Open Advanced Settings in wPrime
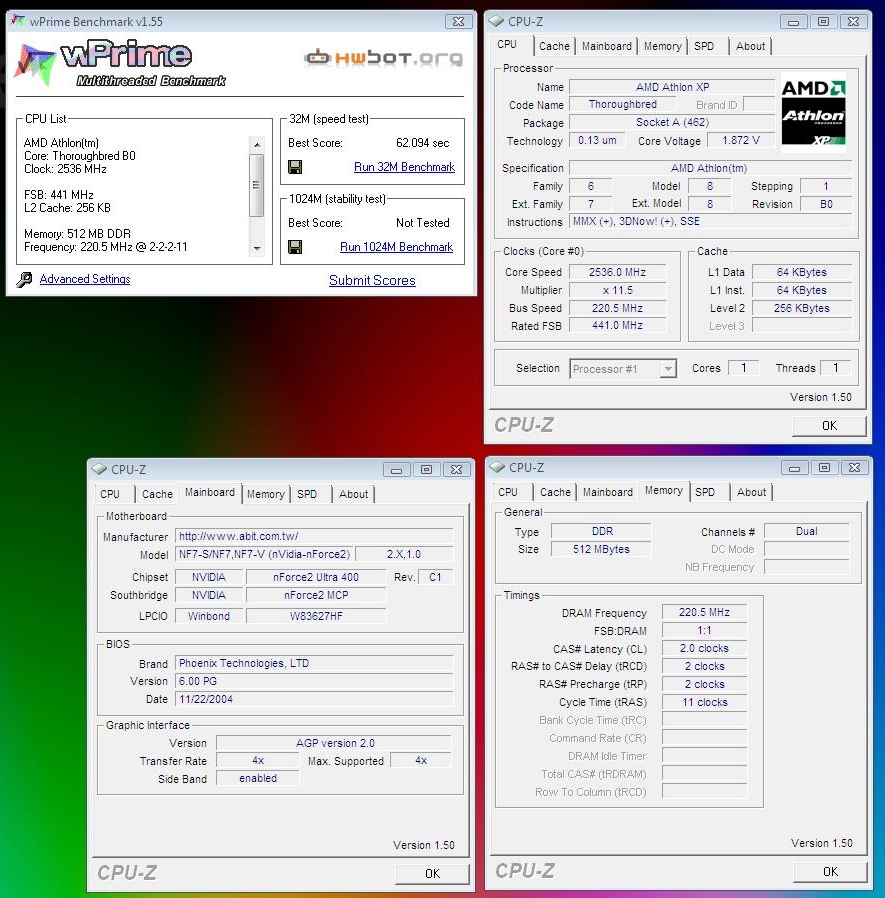The height and width of the screenshot is (898, 885). [x=85, y=279]
